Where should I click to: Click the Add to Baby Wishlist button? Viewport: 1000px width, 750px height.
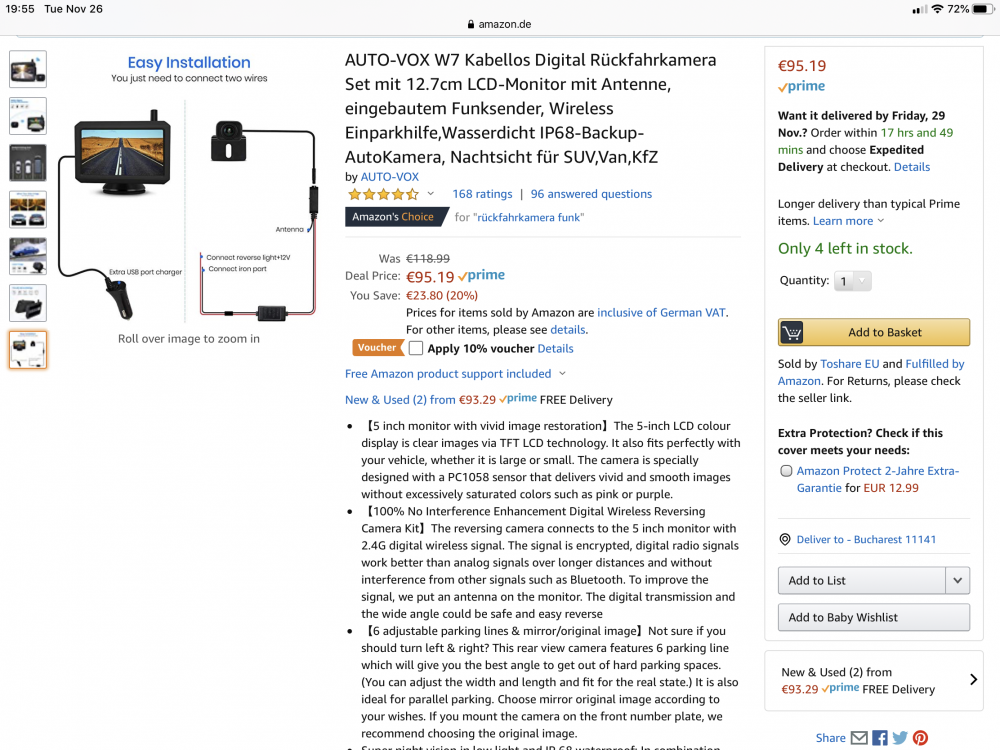[873, 617]
